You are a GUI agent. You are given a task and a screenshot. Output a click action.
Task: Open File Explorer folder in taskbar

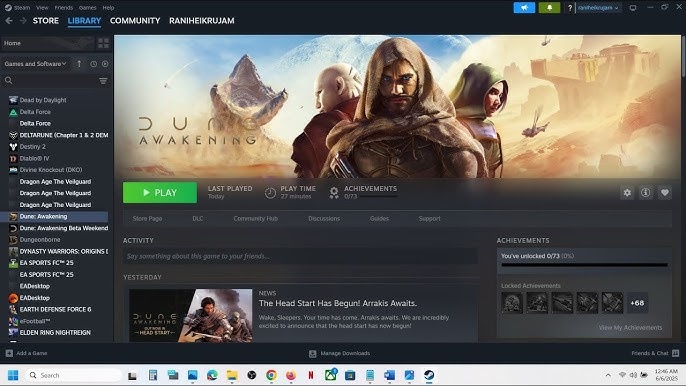click(x=232, y=375)
